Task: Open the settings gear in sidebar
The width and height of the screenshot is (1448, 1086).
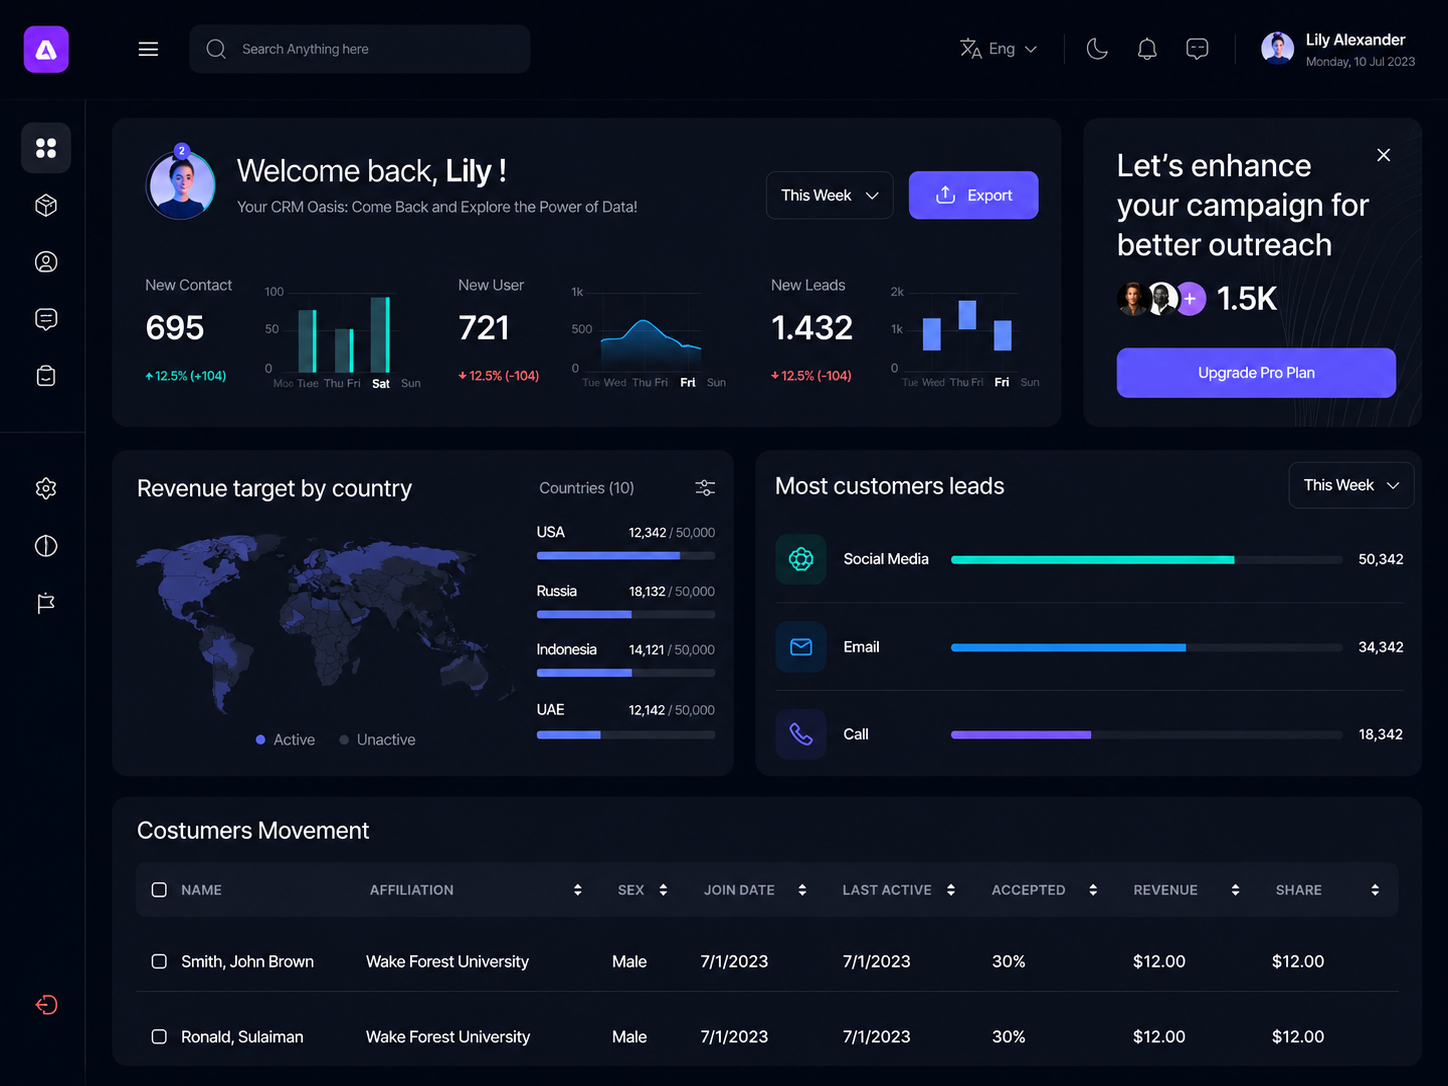Action: 46,488
